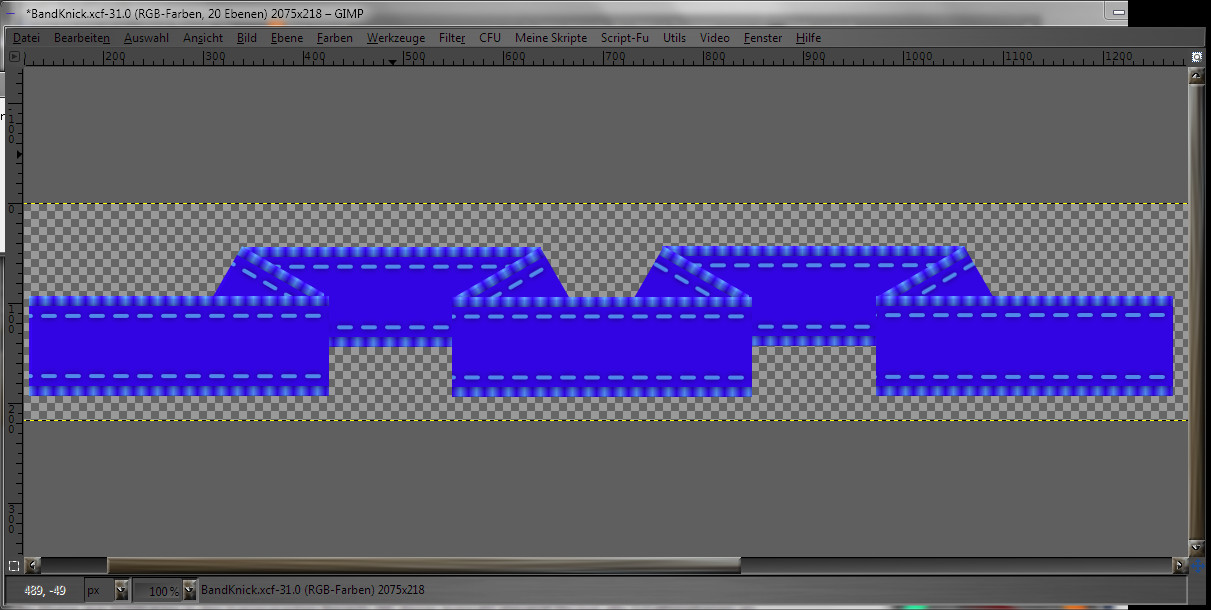1211x610 pixels.
Task: Open the Meine Skripte menu
Action: pyautogui.click(x=550, y=38)
